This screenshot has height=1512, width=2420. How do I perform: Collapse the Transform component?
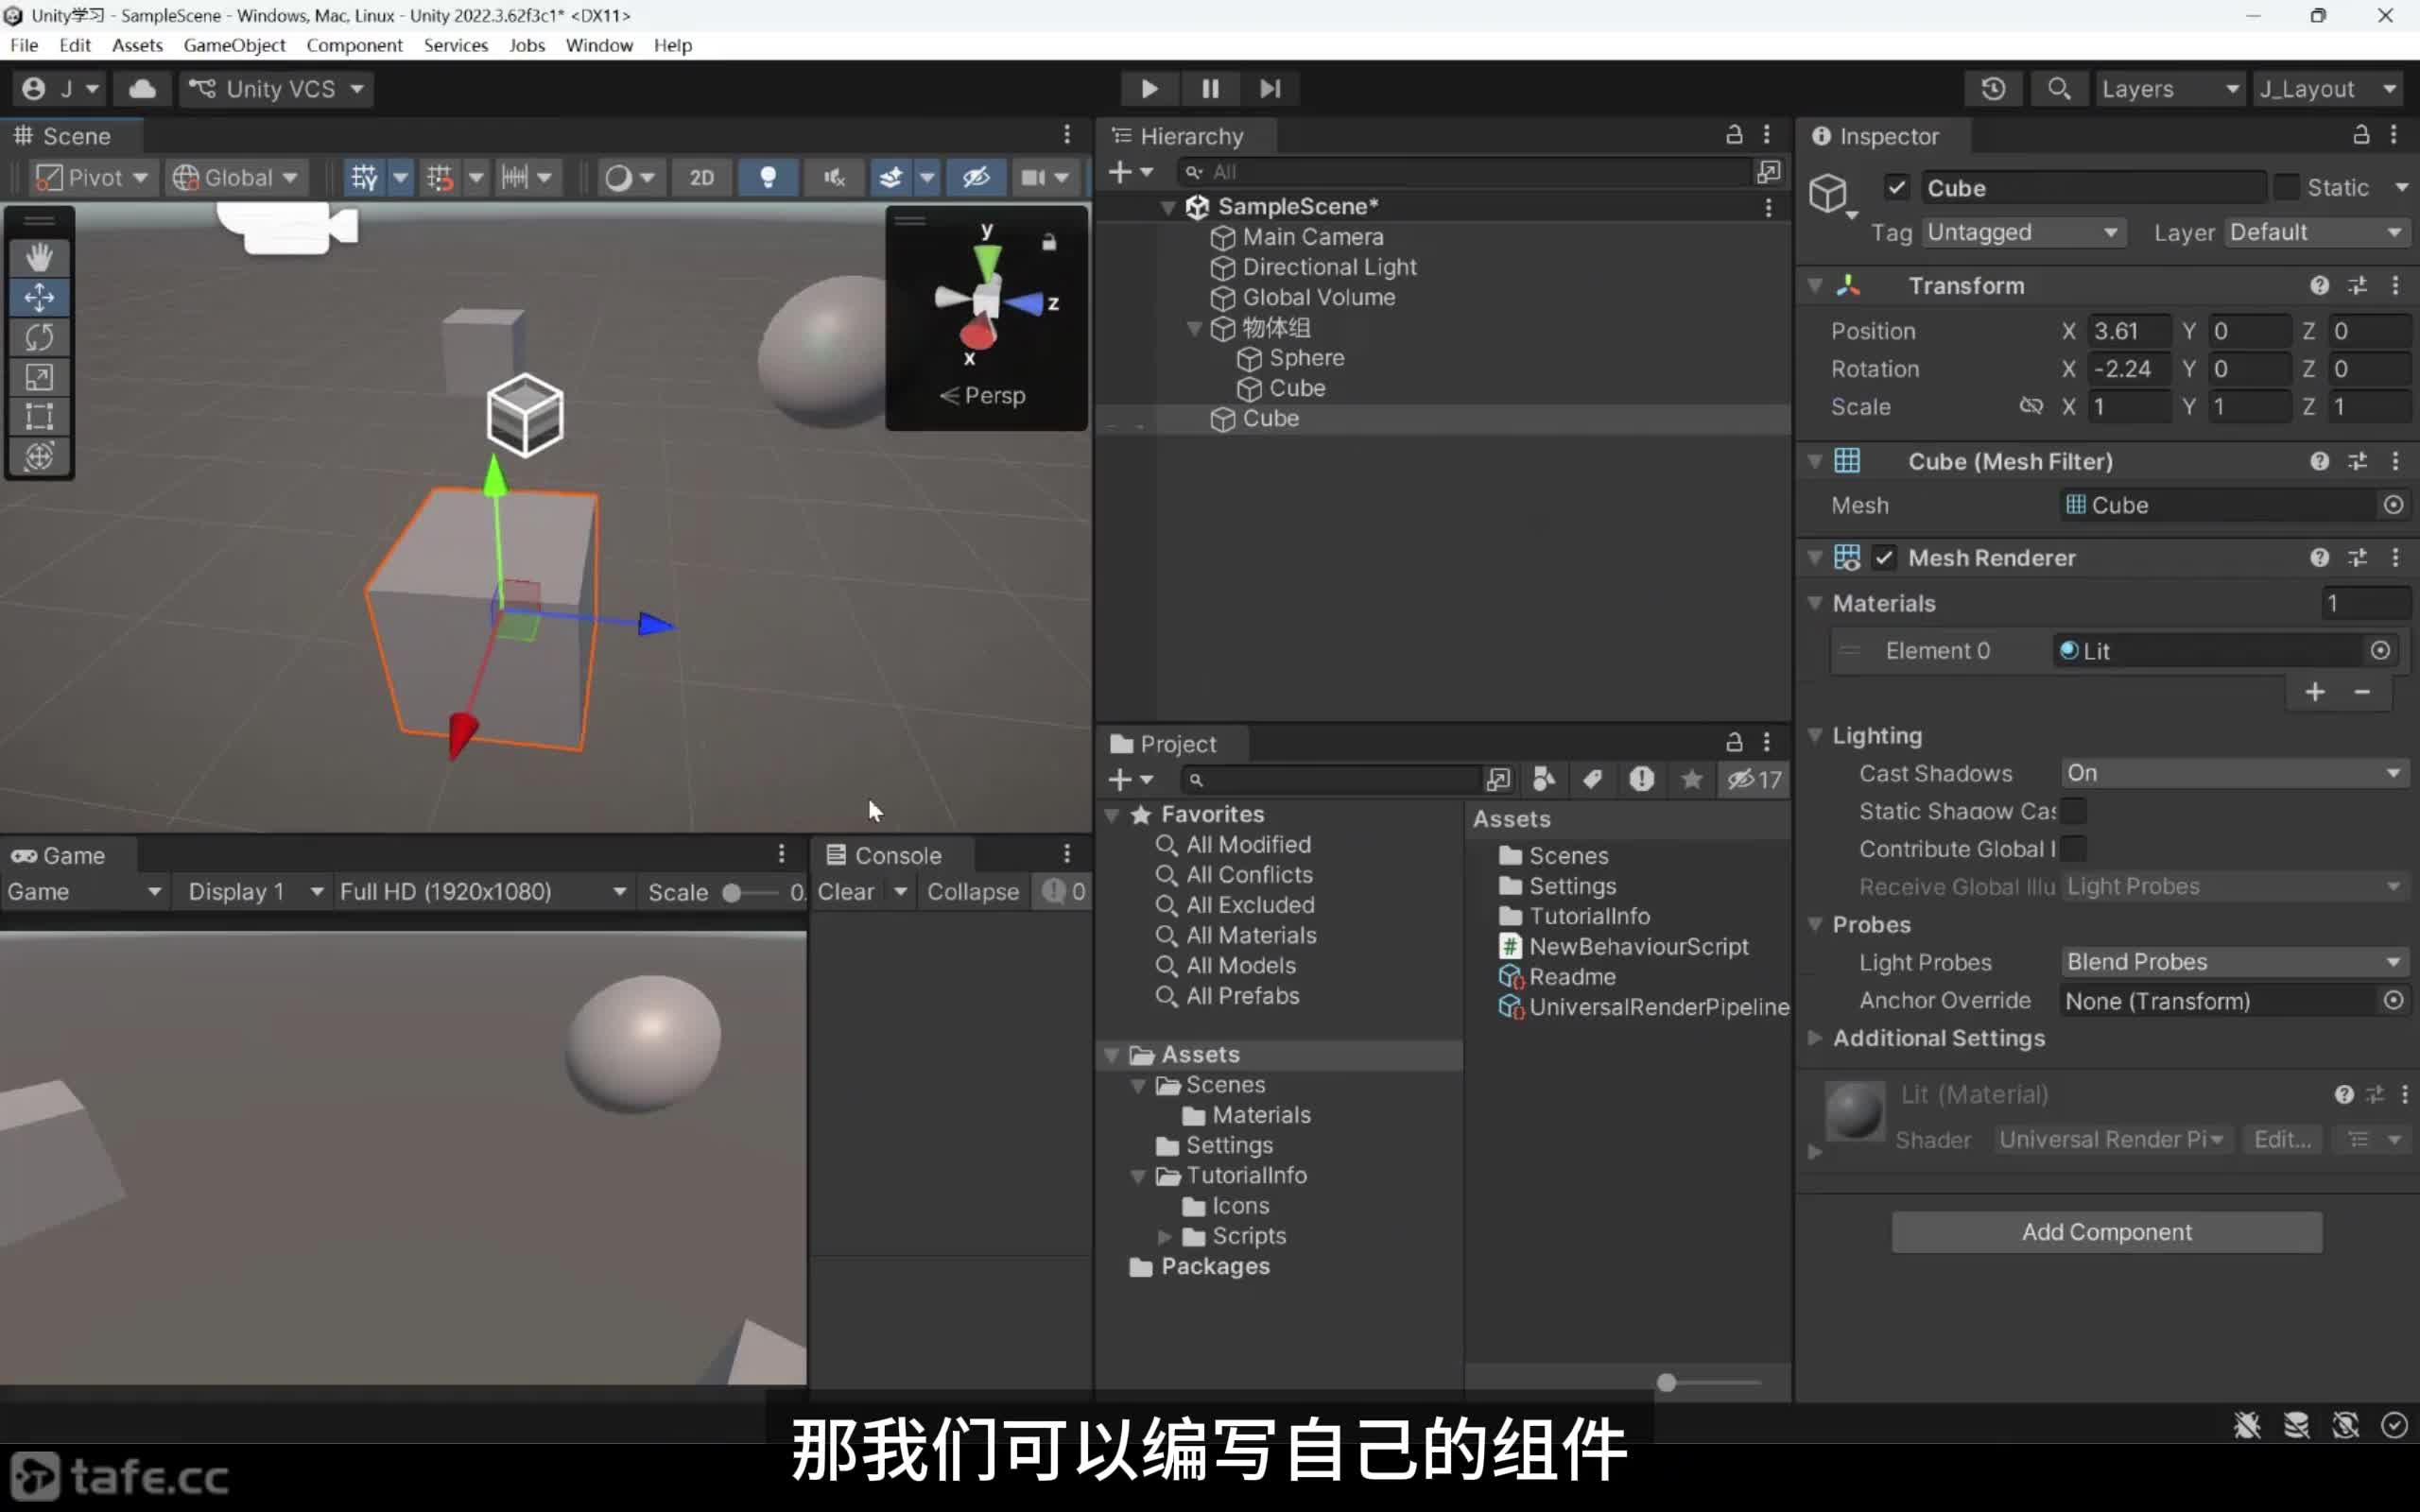(1814, 286)
